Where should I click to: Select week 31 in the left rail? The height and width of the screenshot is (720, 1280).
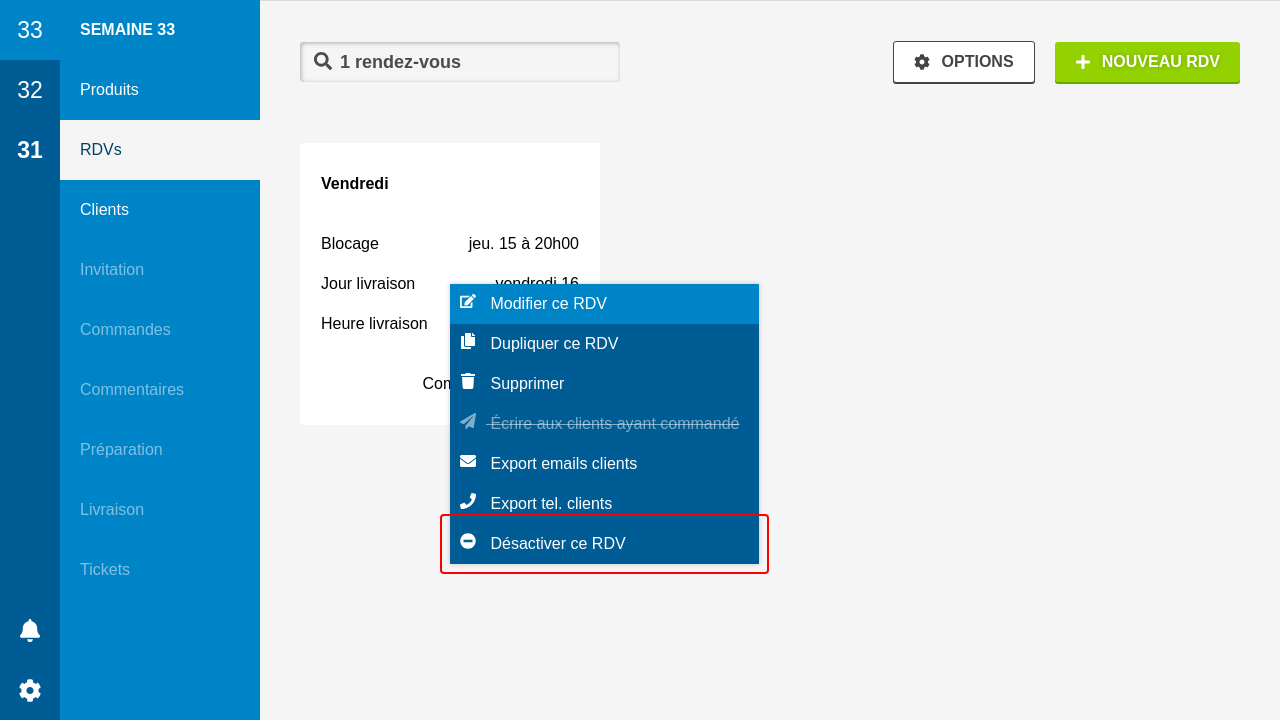click(x=30, y=150)
